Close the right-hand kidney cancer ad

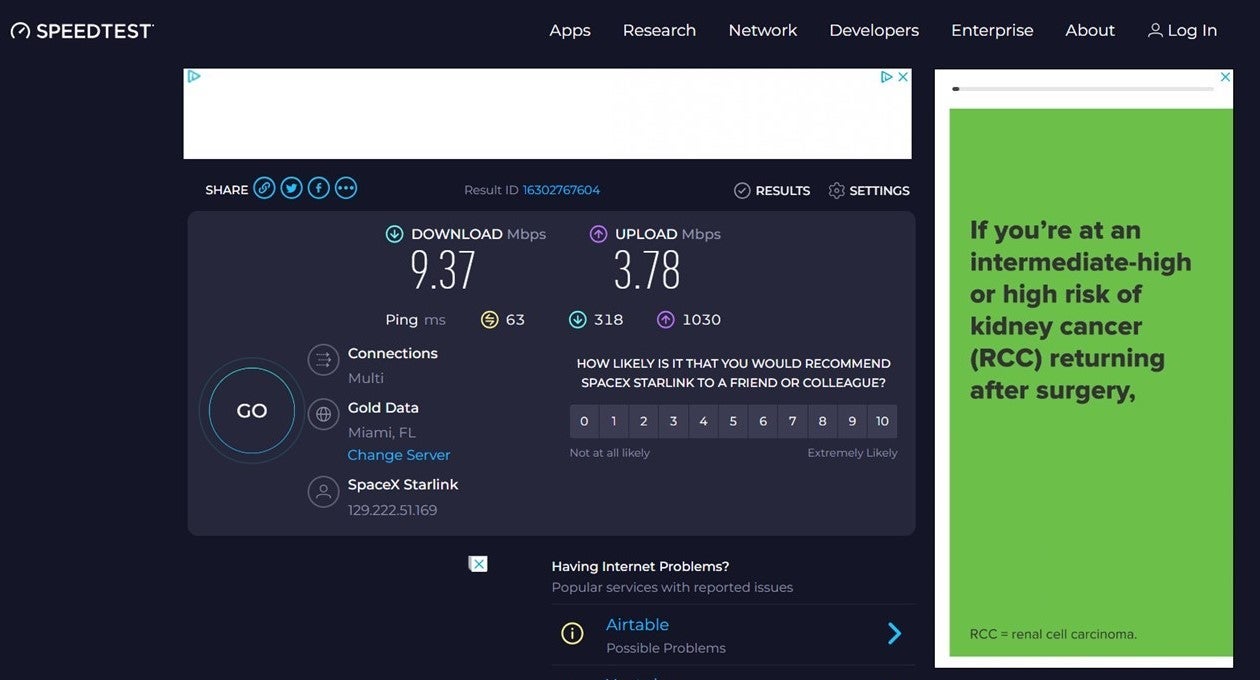pyautogui.click(x=1225, y=77)
